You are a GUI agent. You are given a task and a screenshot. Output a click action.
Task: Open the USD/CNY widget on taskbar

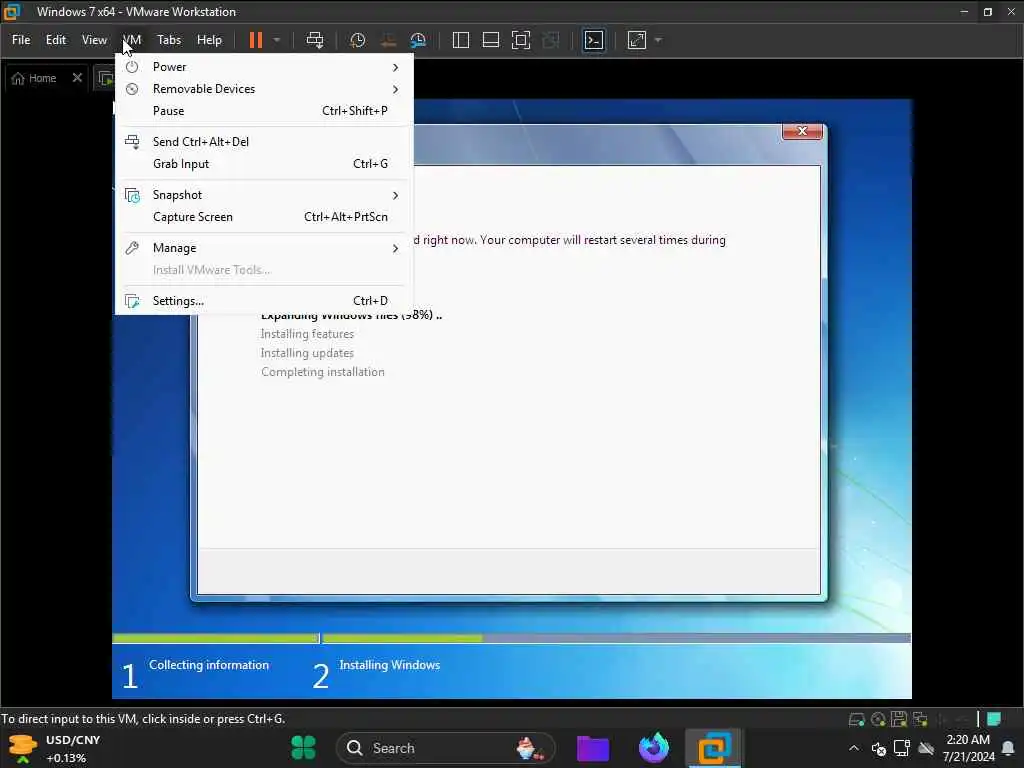[55, 748]
